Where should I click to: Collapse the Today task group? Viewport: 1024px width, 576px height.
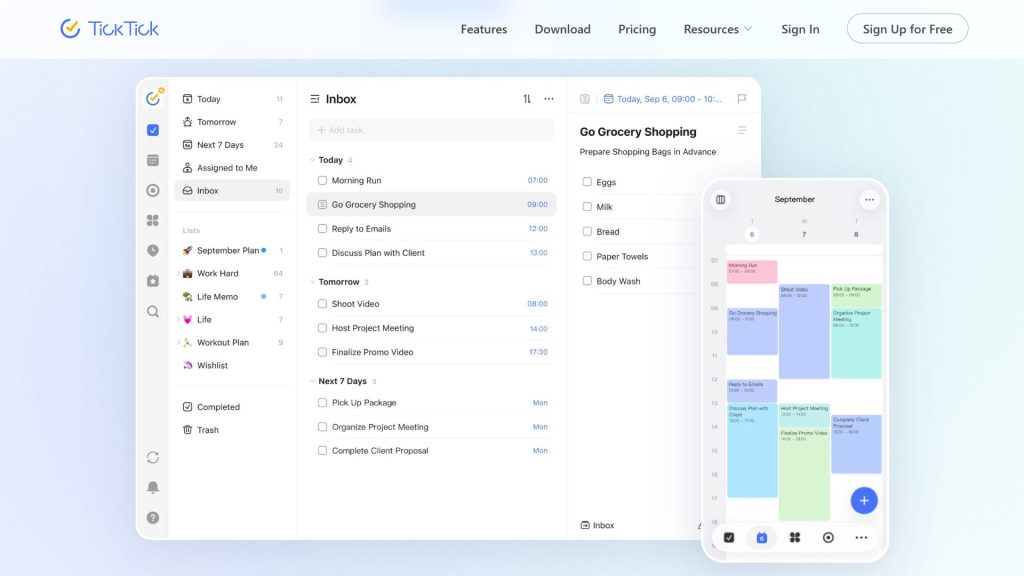point(312,160)
